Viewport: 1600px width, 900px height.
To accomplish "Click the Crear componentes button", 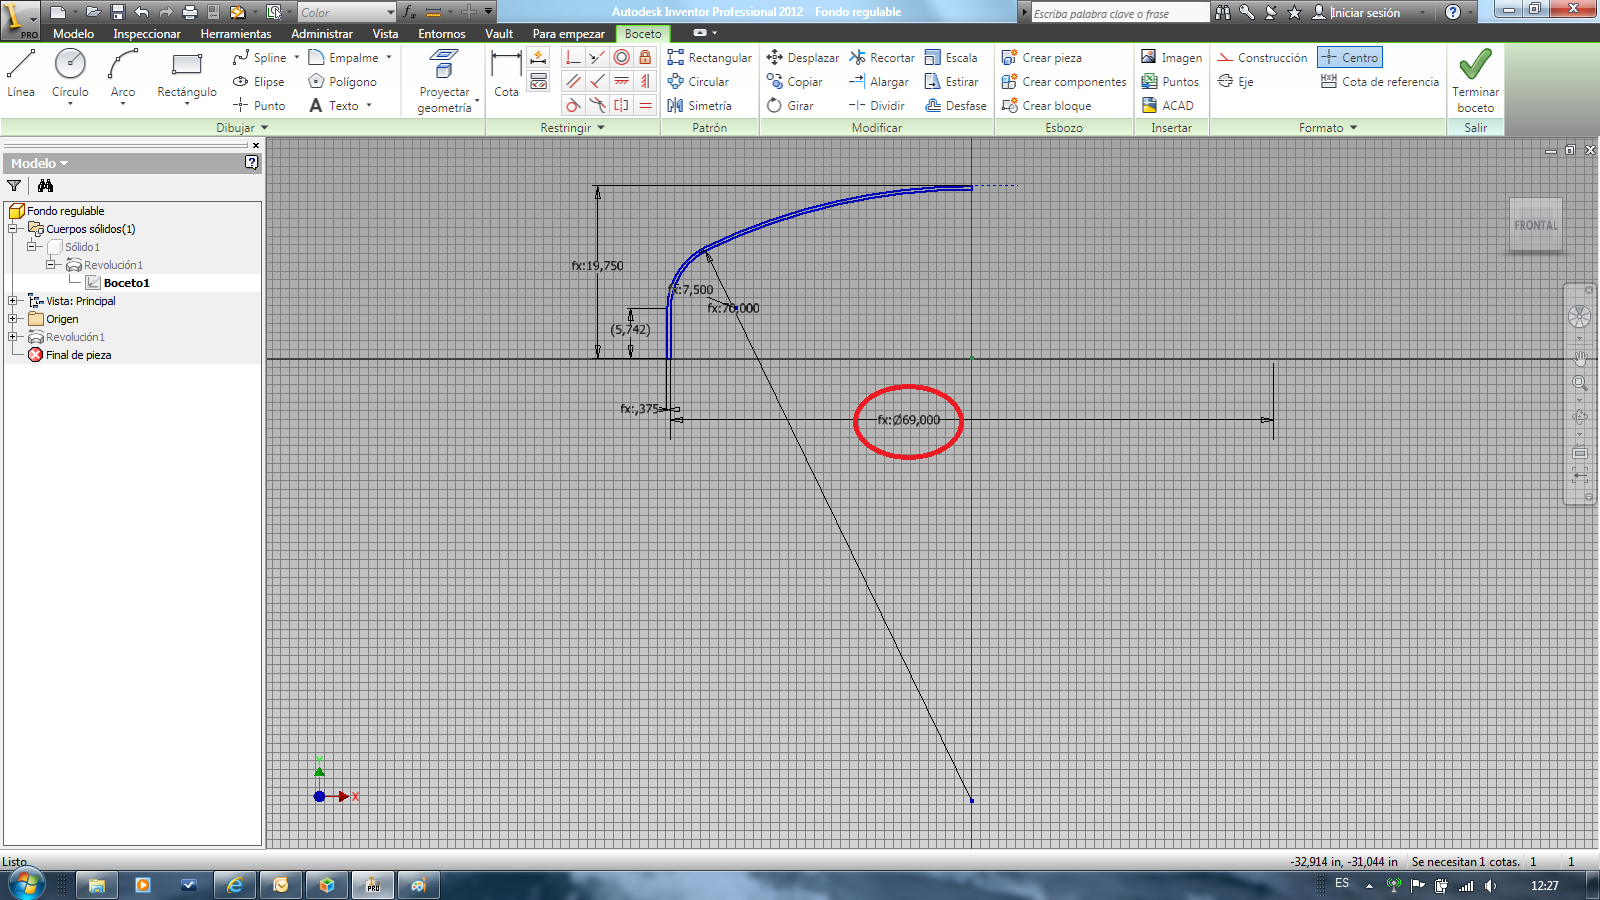I will coord(1064,82).
